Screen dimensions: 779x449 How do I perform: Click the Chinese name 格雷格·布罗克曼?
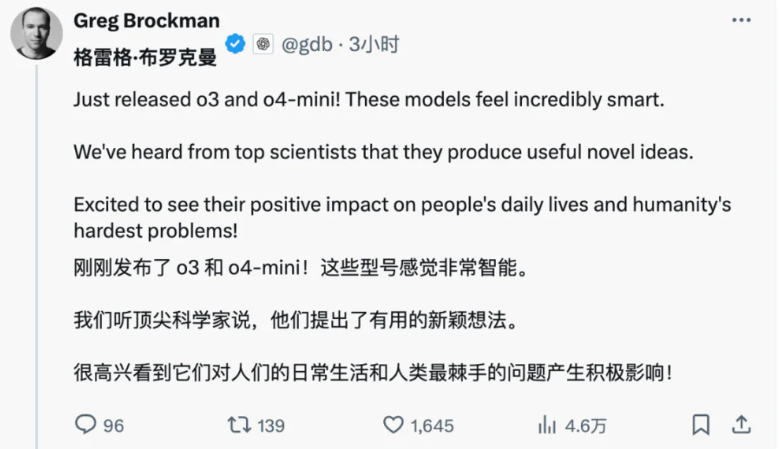[x=145, y=58]
